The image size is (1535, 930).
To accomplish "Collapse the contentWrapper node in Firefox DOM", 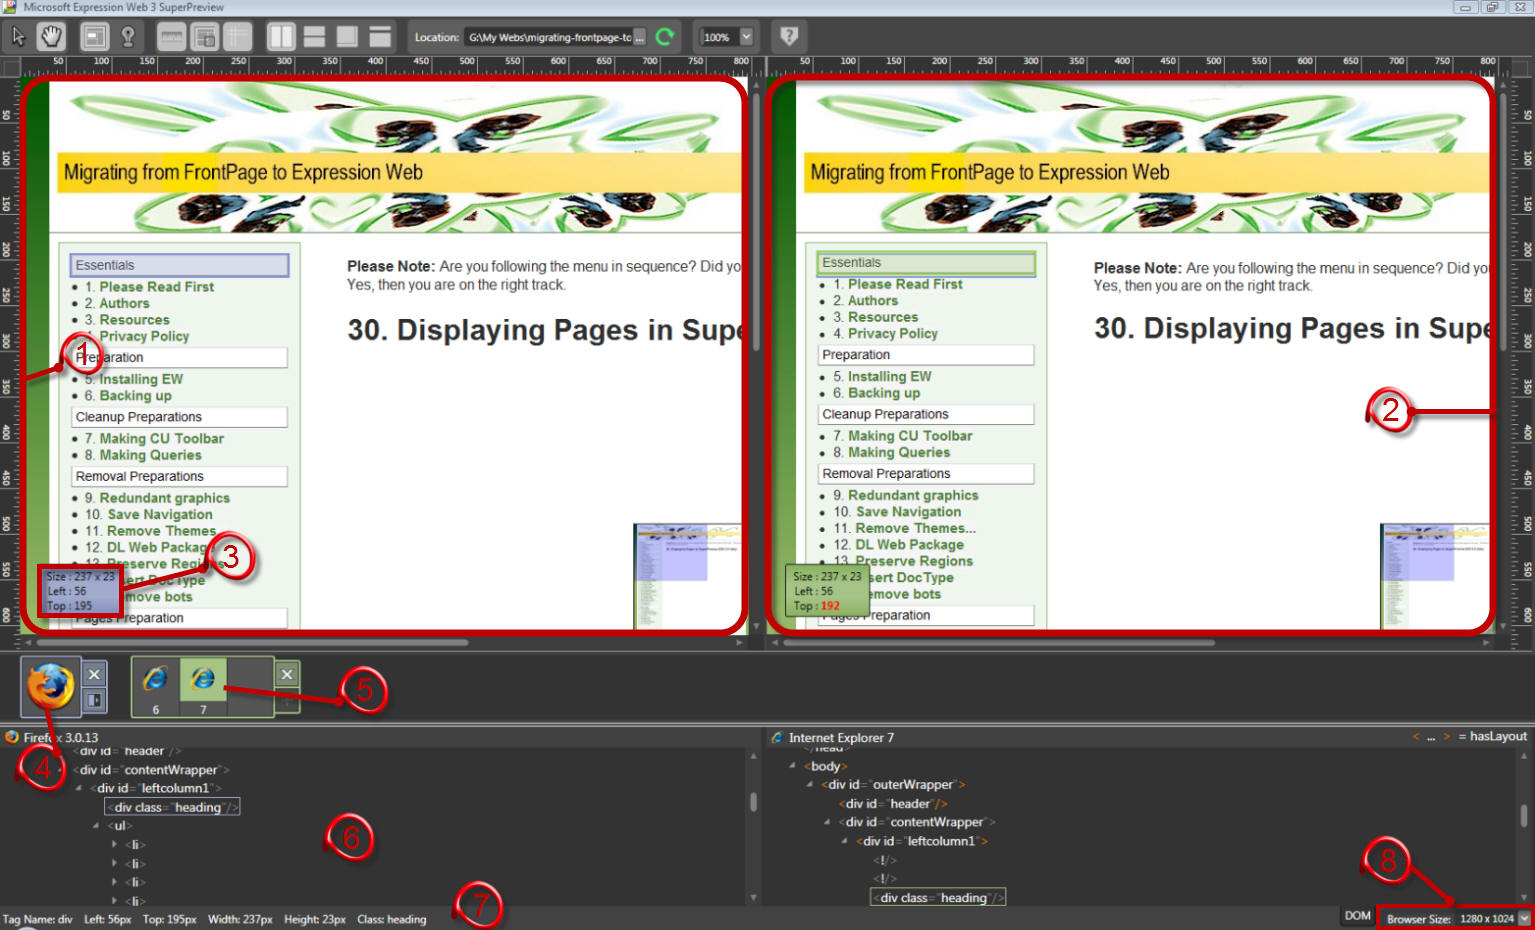I will (x=62, y=770).
